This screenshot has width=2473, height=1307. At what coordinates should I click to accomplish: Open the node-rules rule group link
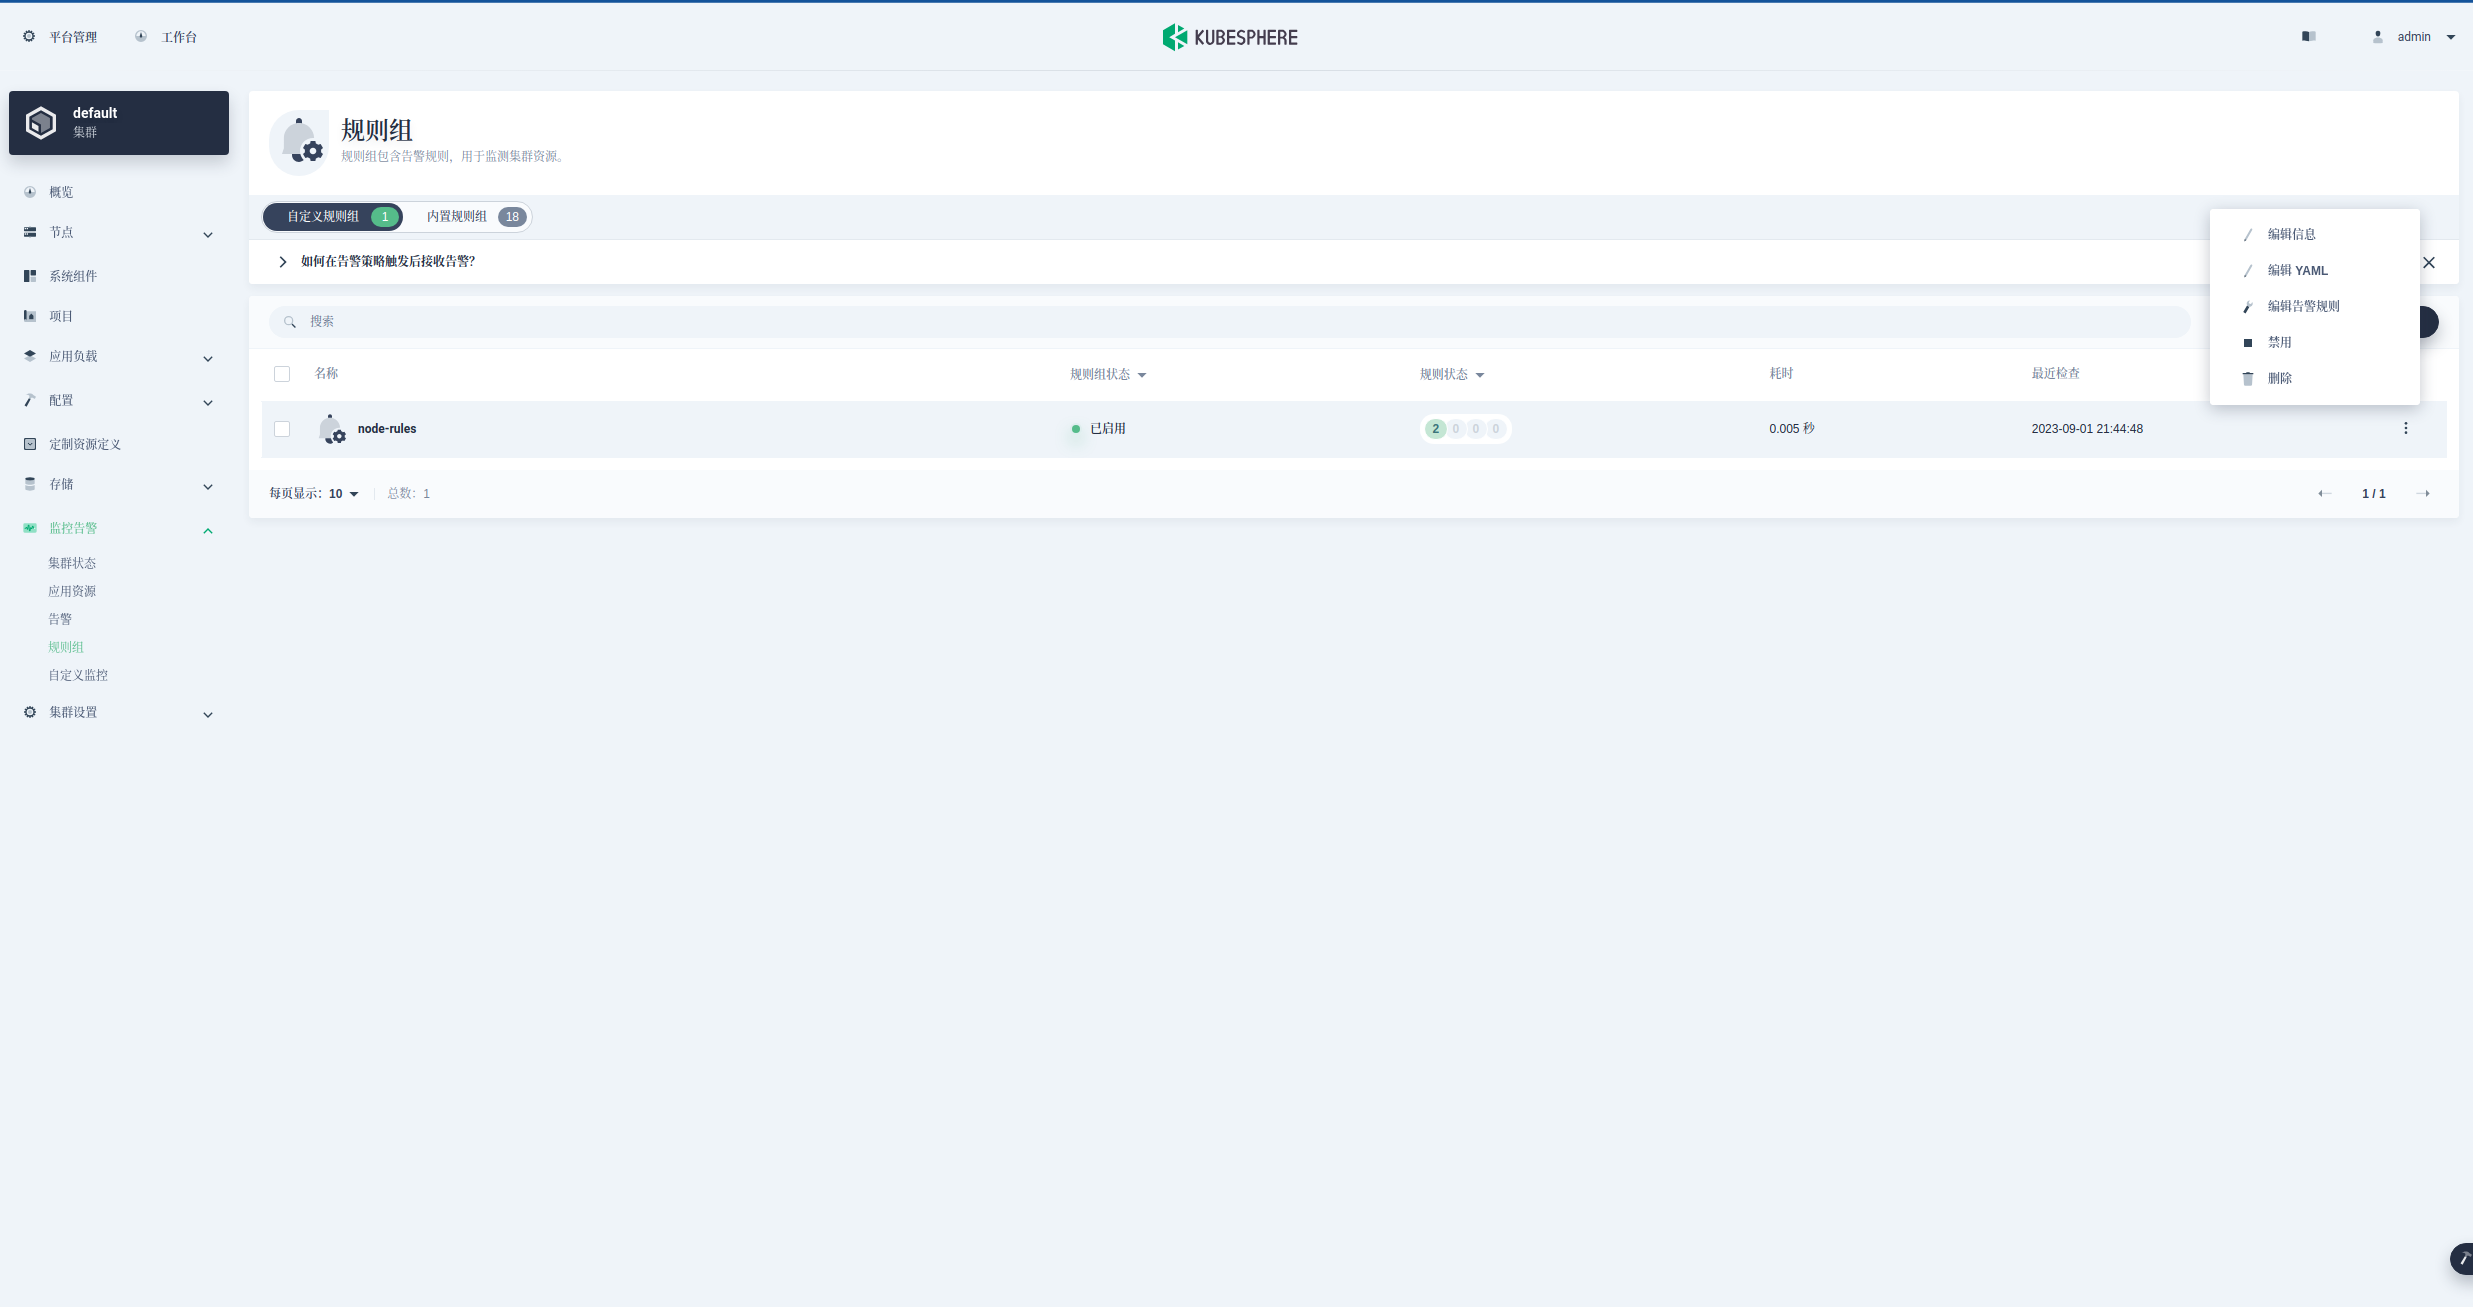pyautogui.click(x=387, y=429)
